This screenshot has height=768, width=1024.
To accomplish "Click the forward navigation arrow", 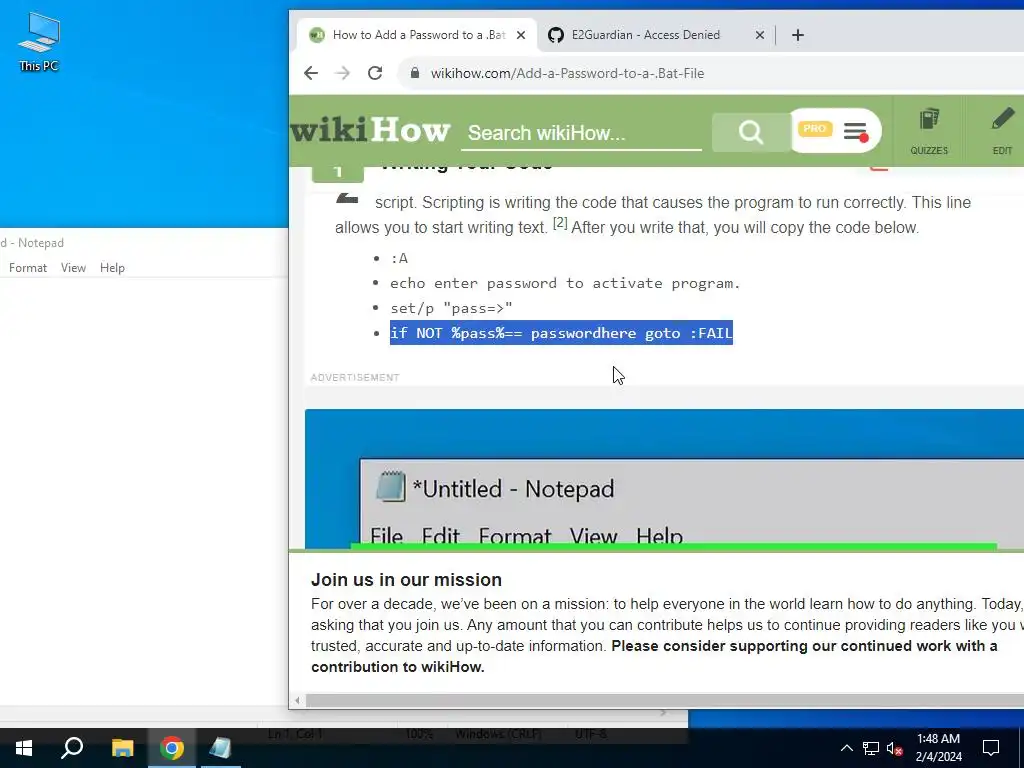I will 342,73.
